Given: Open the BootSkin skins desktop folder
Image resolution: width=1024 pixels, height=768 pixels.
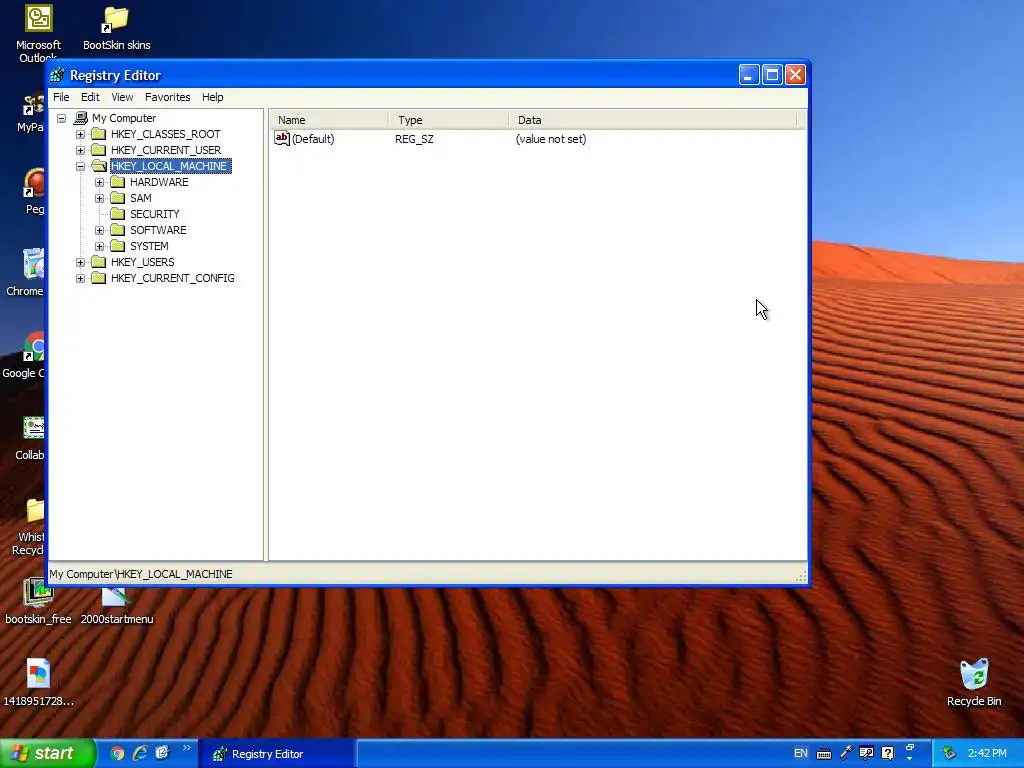Looking at the screenshot, I should pyautogui.click(x=116, y=29).
